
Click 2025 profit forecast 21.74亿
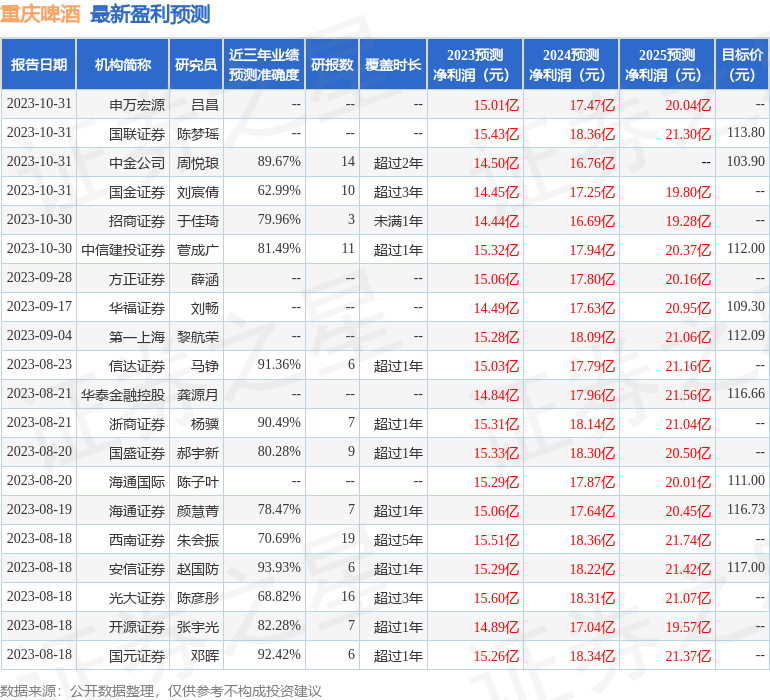point(688,540)
